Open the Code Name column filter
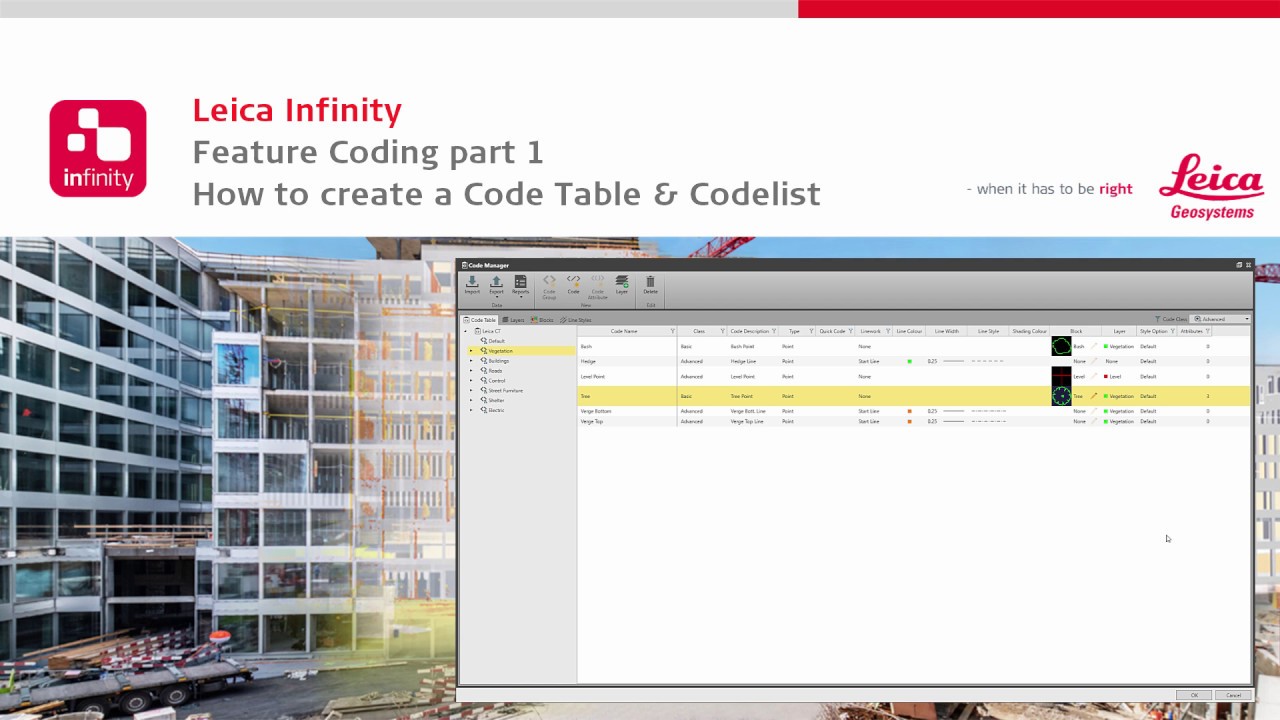 pyautogui.click(x=672, y=331)
